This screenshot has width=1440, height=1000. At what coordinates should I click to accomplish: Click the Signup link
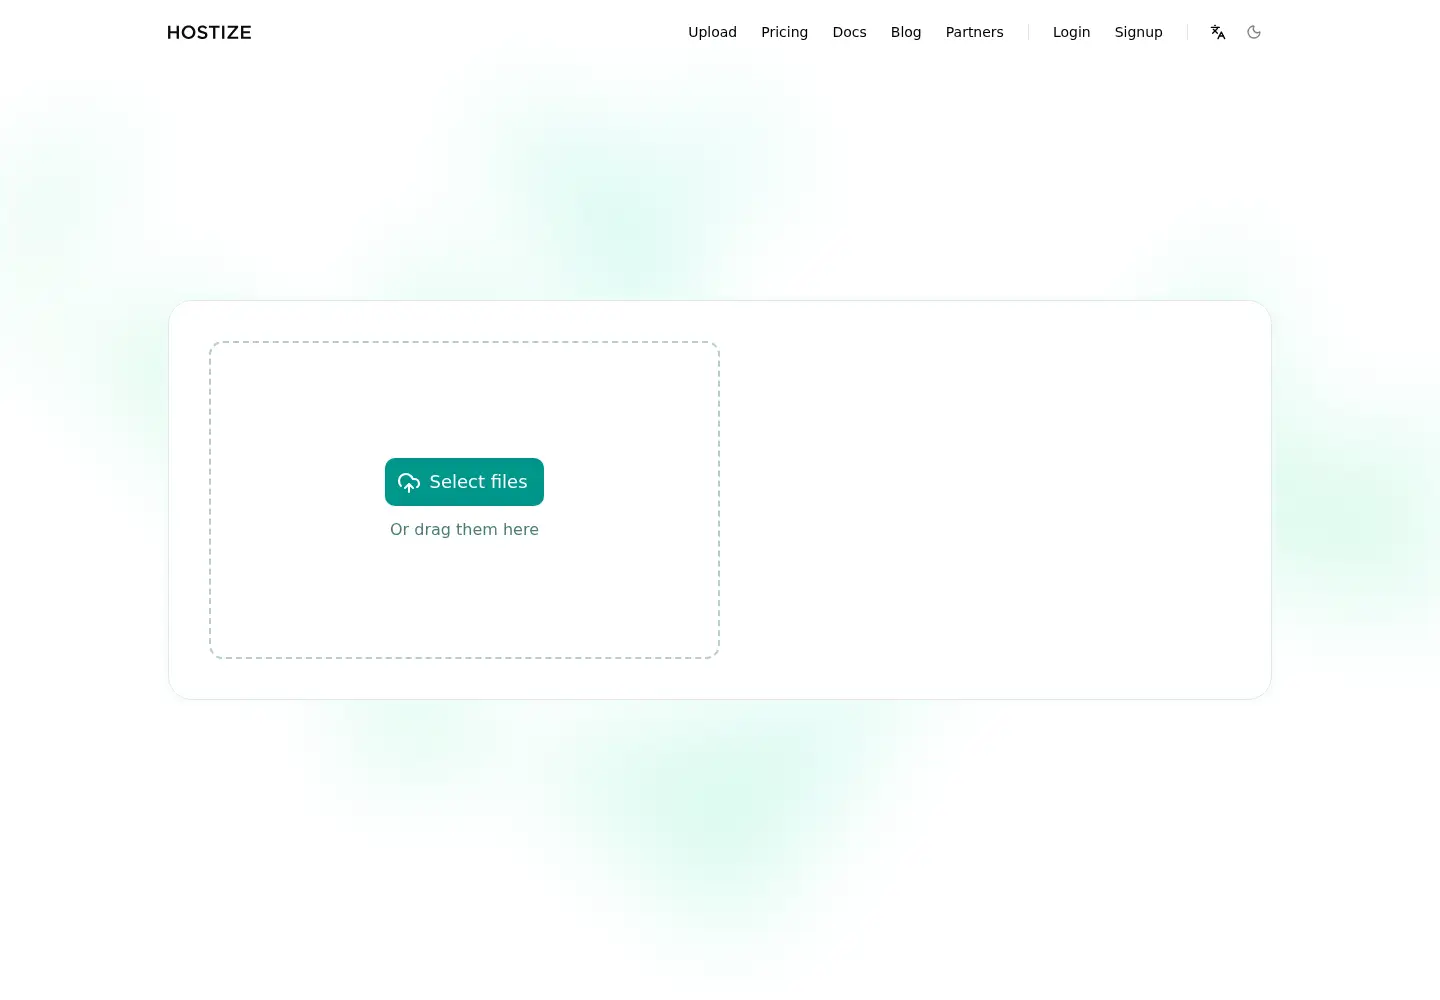click(x=1138, y=32)
